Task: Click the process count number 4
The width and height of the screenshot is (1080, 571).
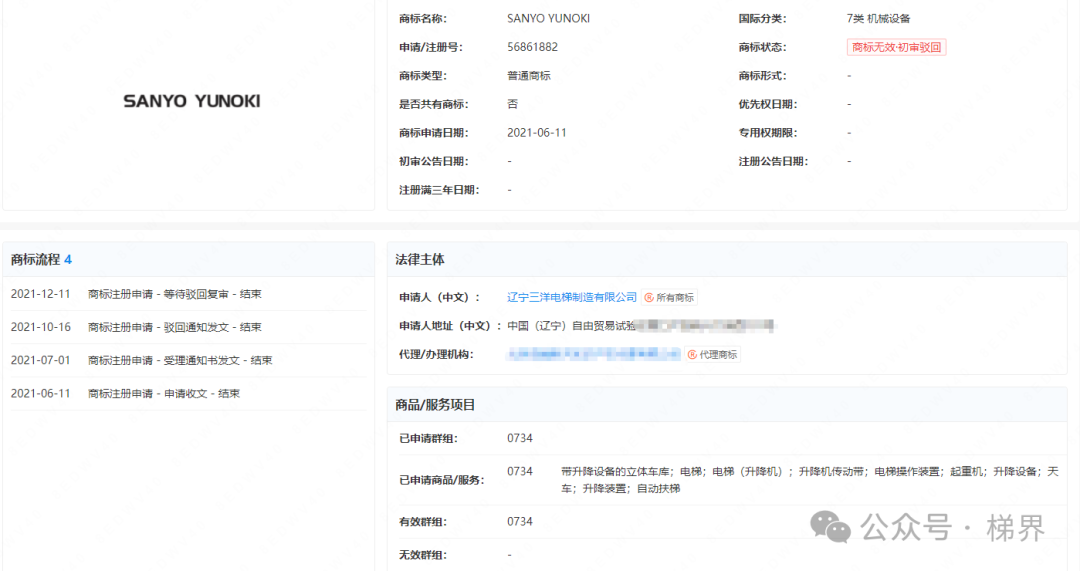Action: coord(68,260)
